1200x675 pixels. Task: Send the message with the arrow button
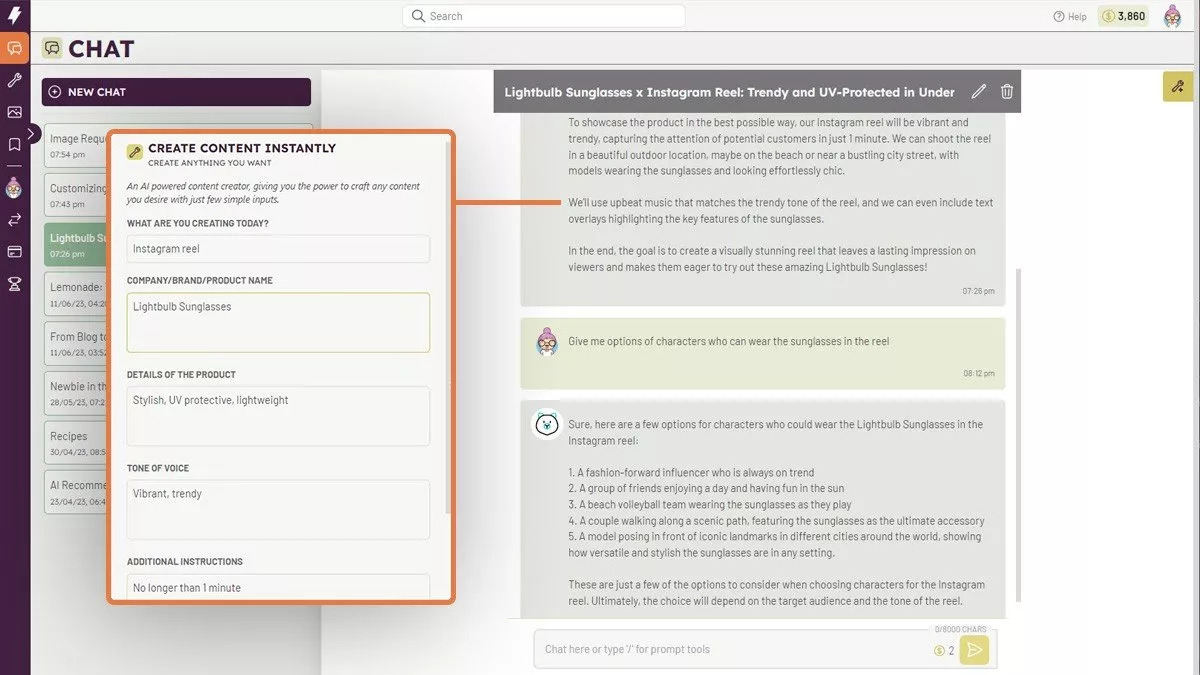[x=975, y=650]
